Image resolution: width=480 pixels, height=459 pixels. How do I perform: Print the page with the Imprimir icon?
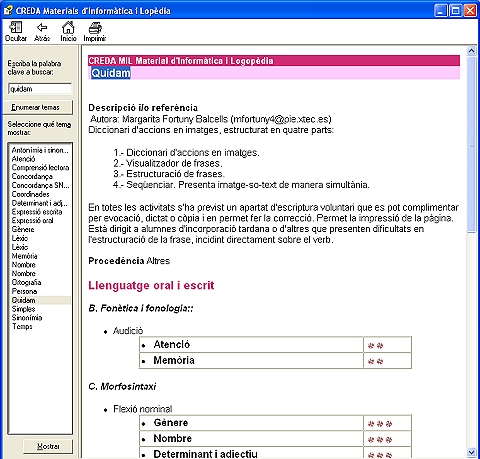pos(95,31)
